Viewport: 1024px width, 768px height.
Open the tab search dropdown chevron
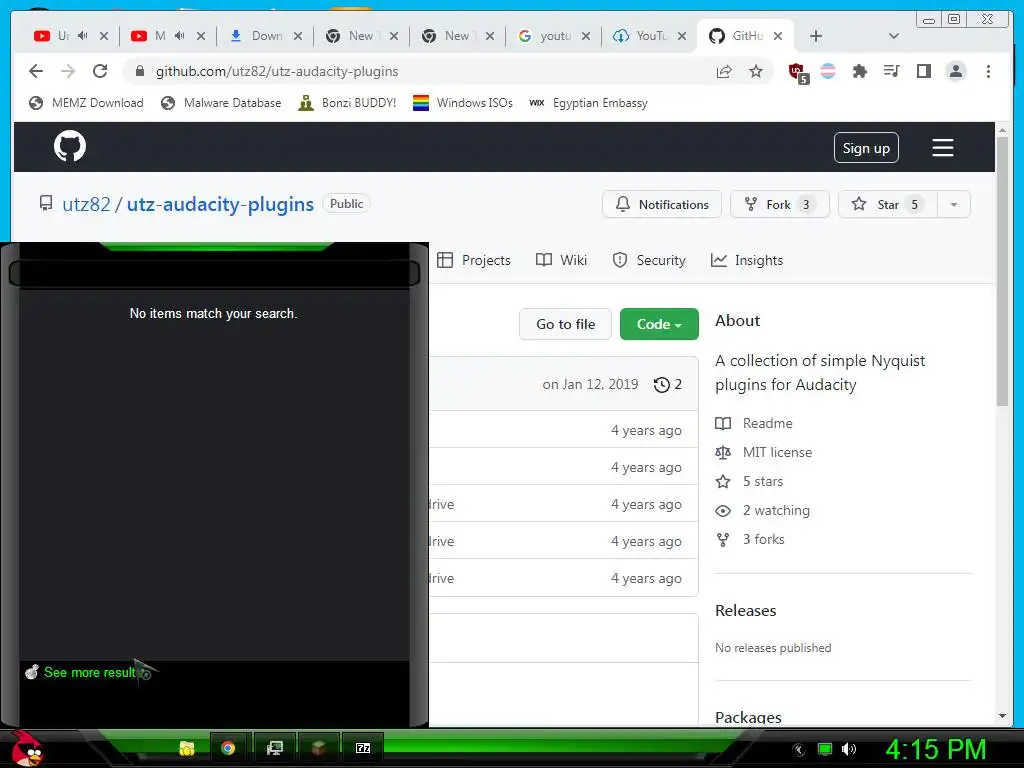tap(894, 36)
